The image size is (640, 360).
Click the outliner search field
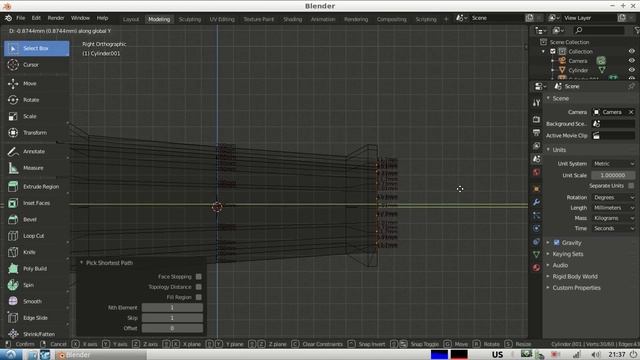(x=599, y=30)
